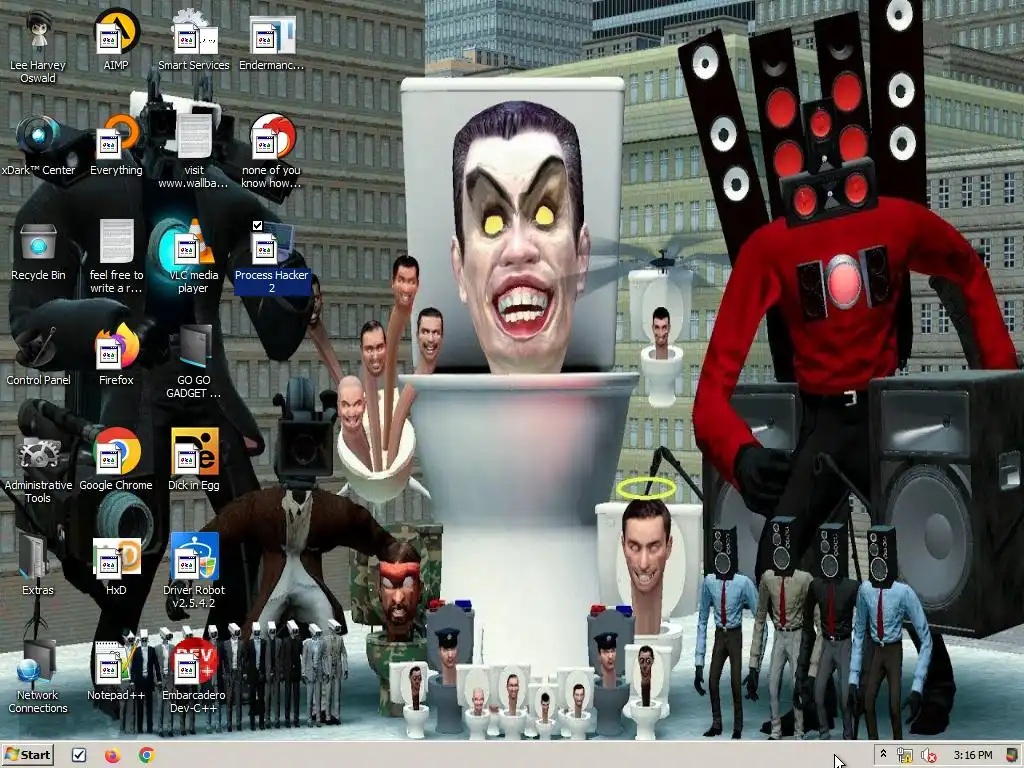
Task: Click the checkmark quick launch icon in taskbar
Action: coord(79,755)
